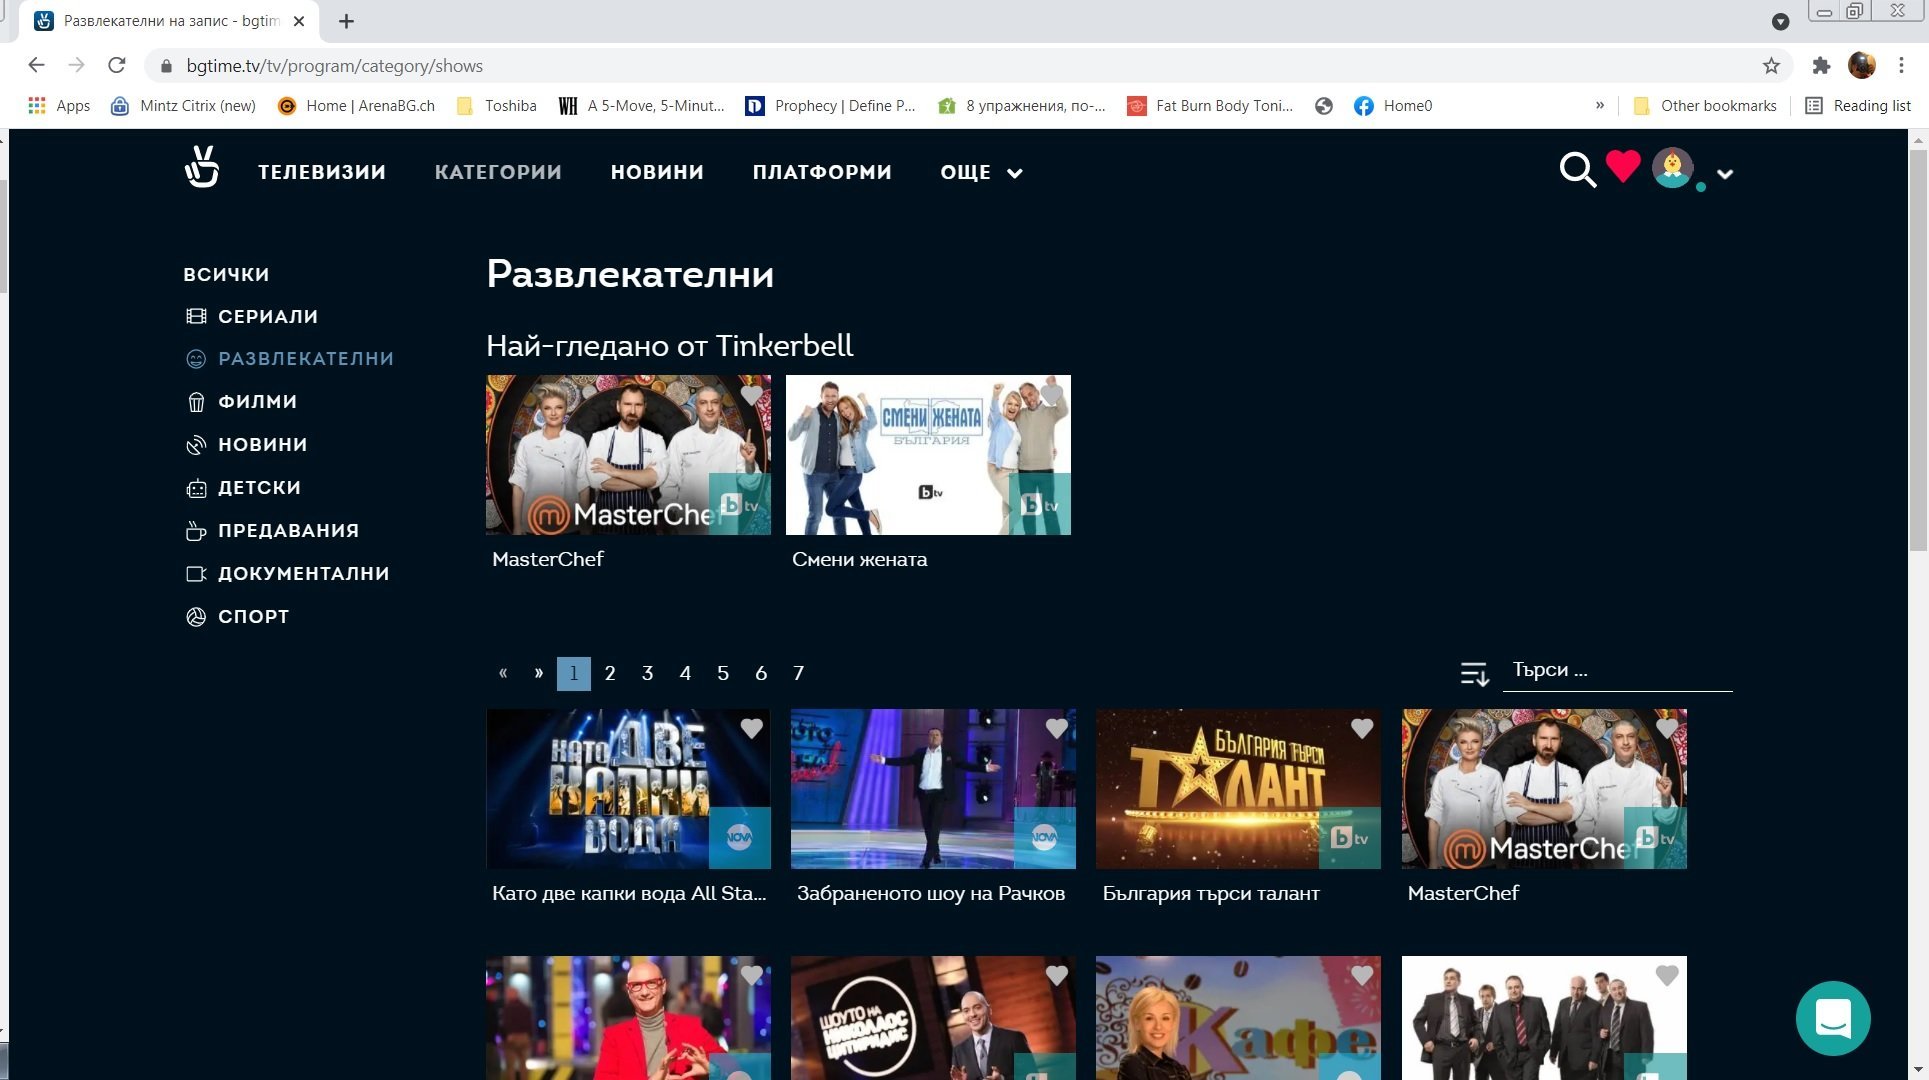Image resolution: width=1929 pixels, height=1080 pixels.
Task: Open the search magnifier icon
Action: tap(1577, 170)
